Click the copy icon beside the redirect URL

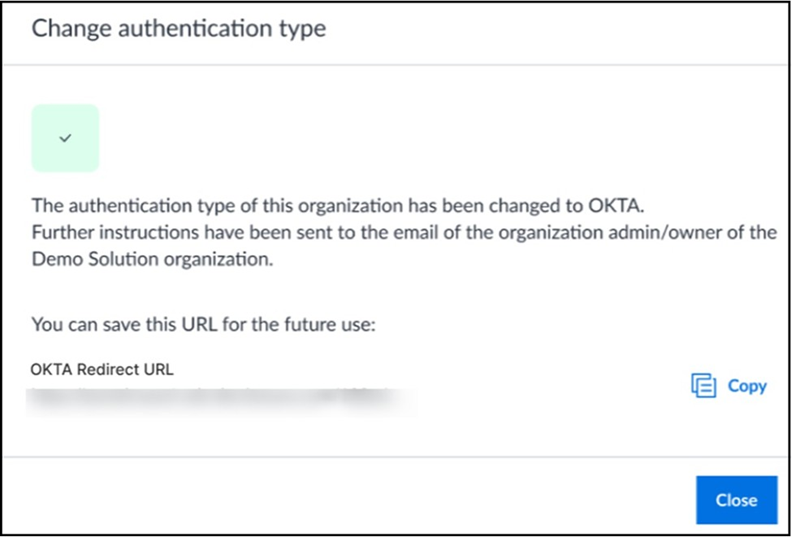704,386
